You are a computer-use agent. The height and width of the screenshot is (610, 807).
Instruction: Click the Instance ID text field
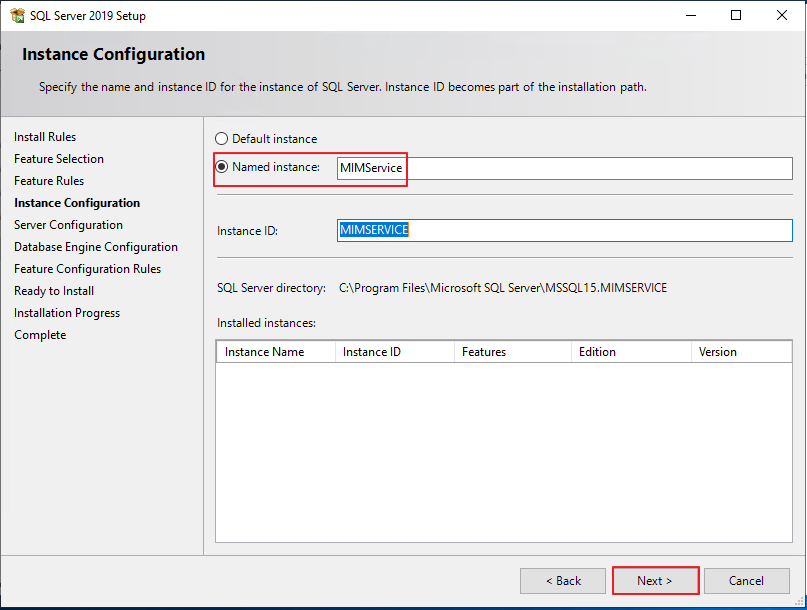[x=565, y=230]
